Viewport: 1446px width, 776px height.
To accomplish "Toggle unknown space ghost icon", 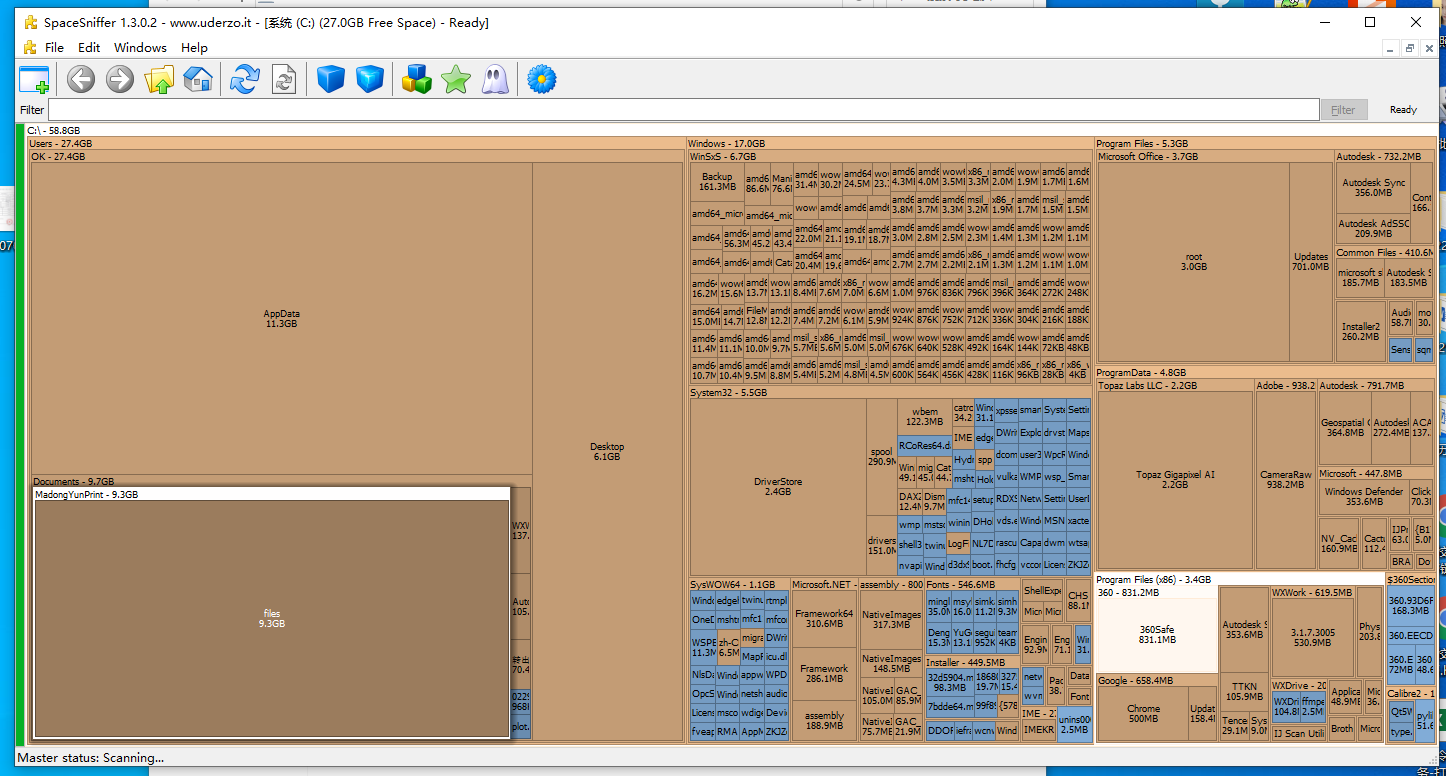I will click(495, 79).
